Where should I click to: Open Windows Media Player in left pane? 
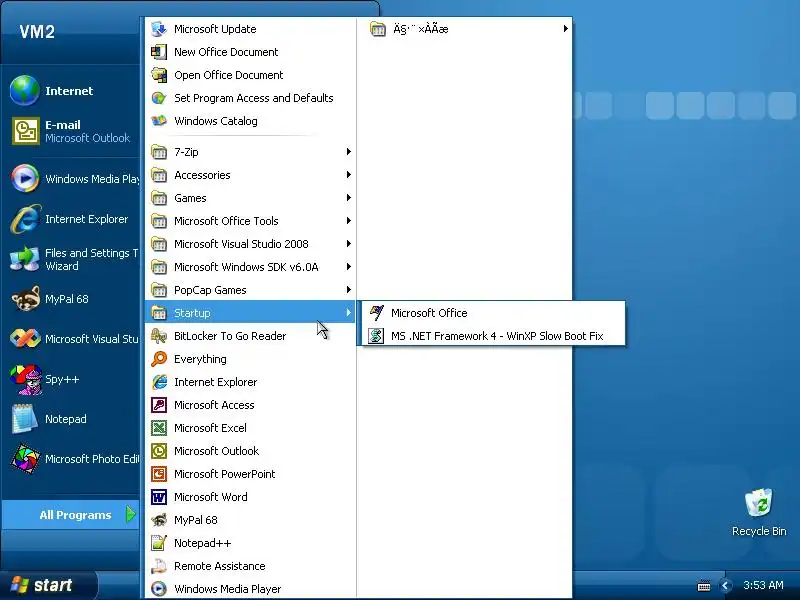[70, 179]
